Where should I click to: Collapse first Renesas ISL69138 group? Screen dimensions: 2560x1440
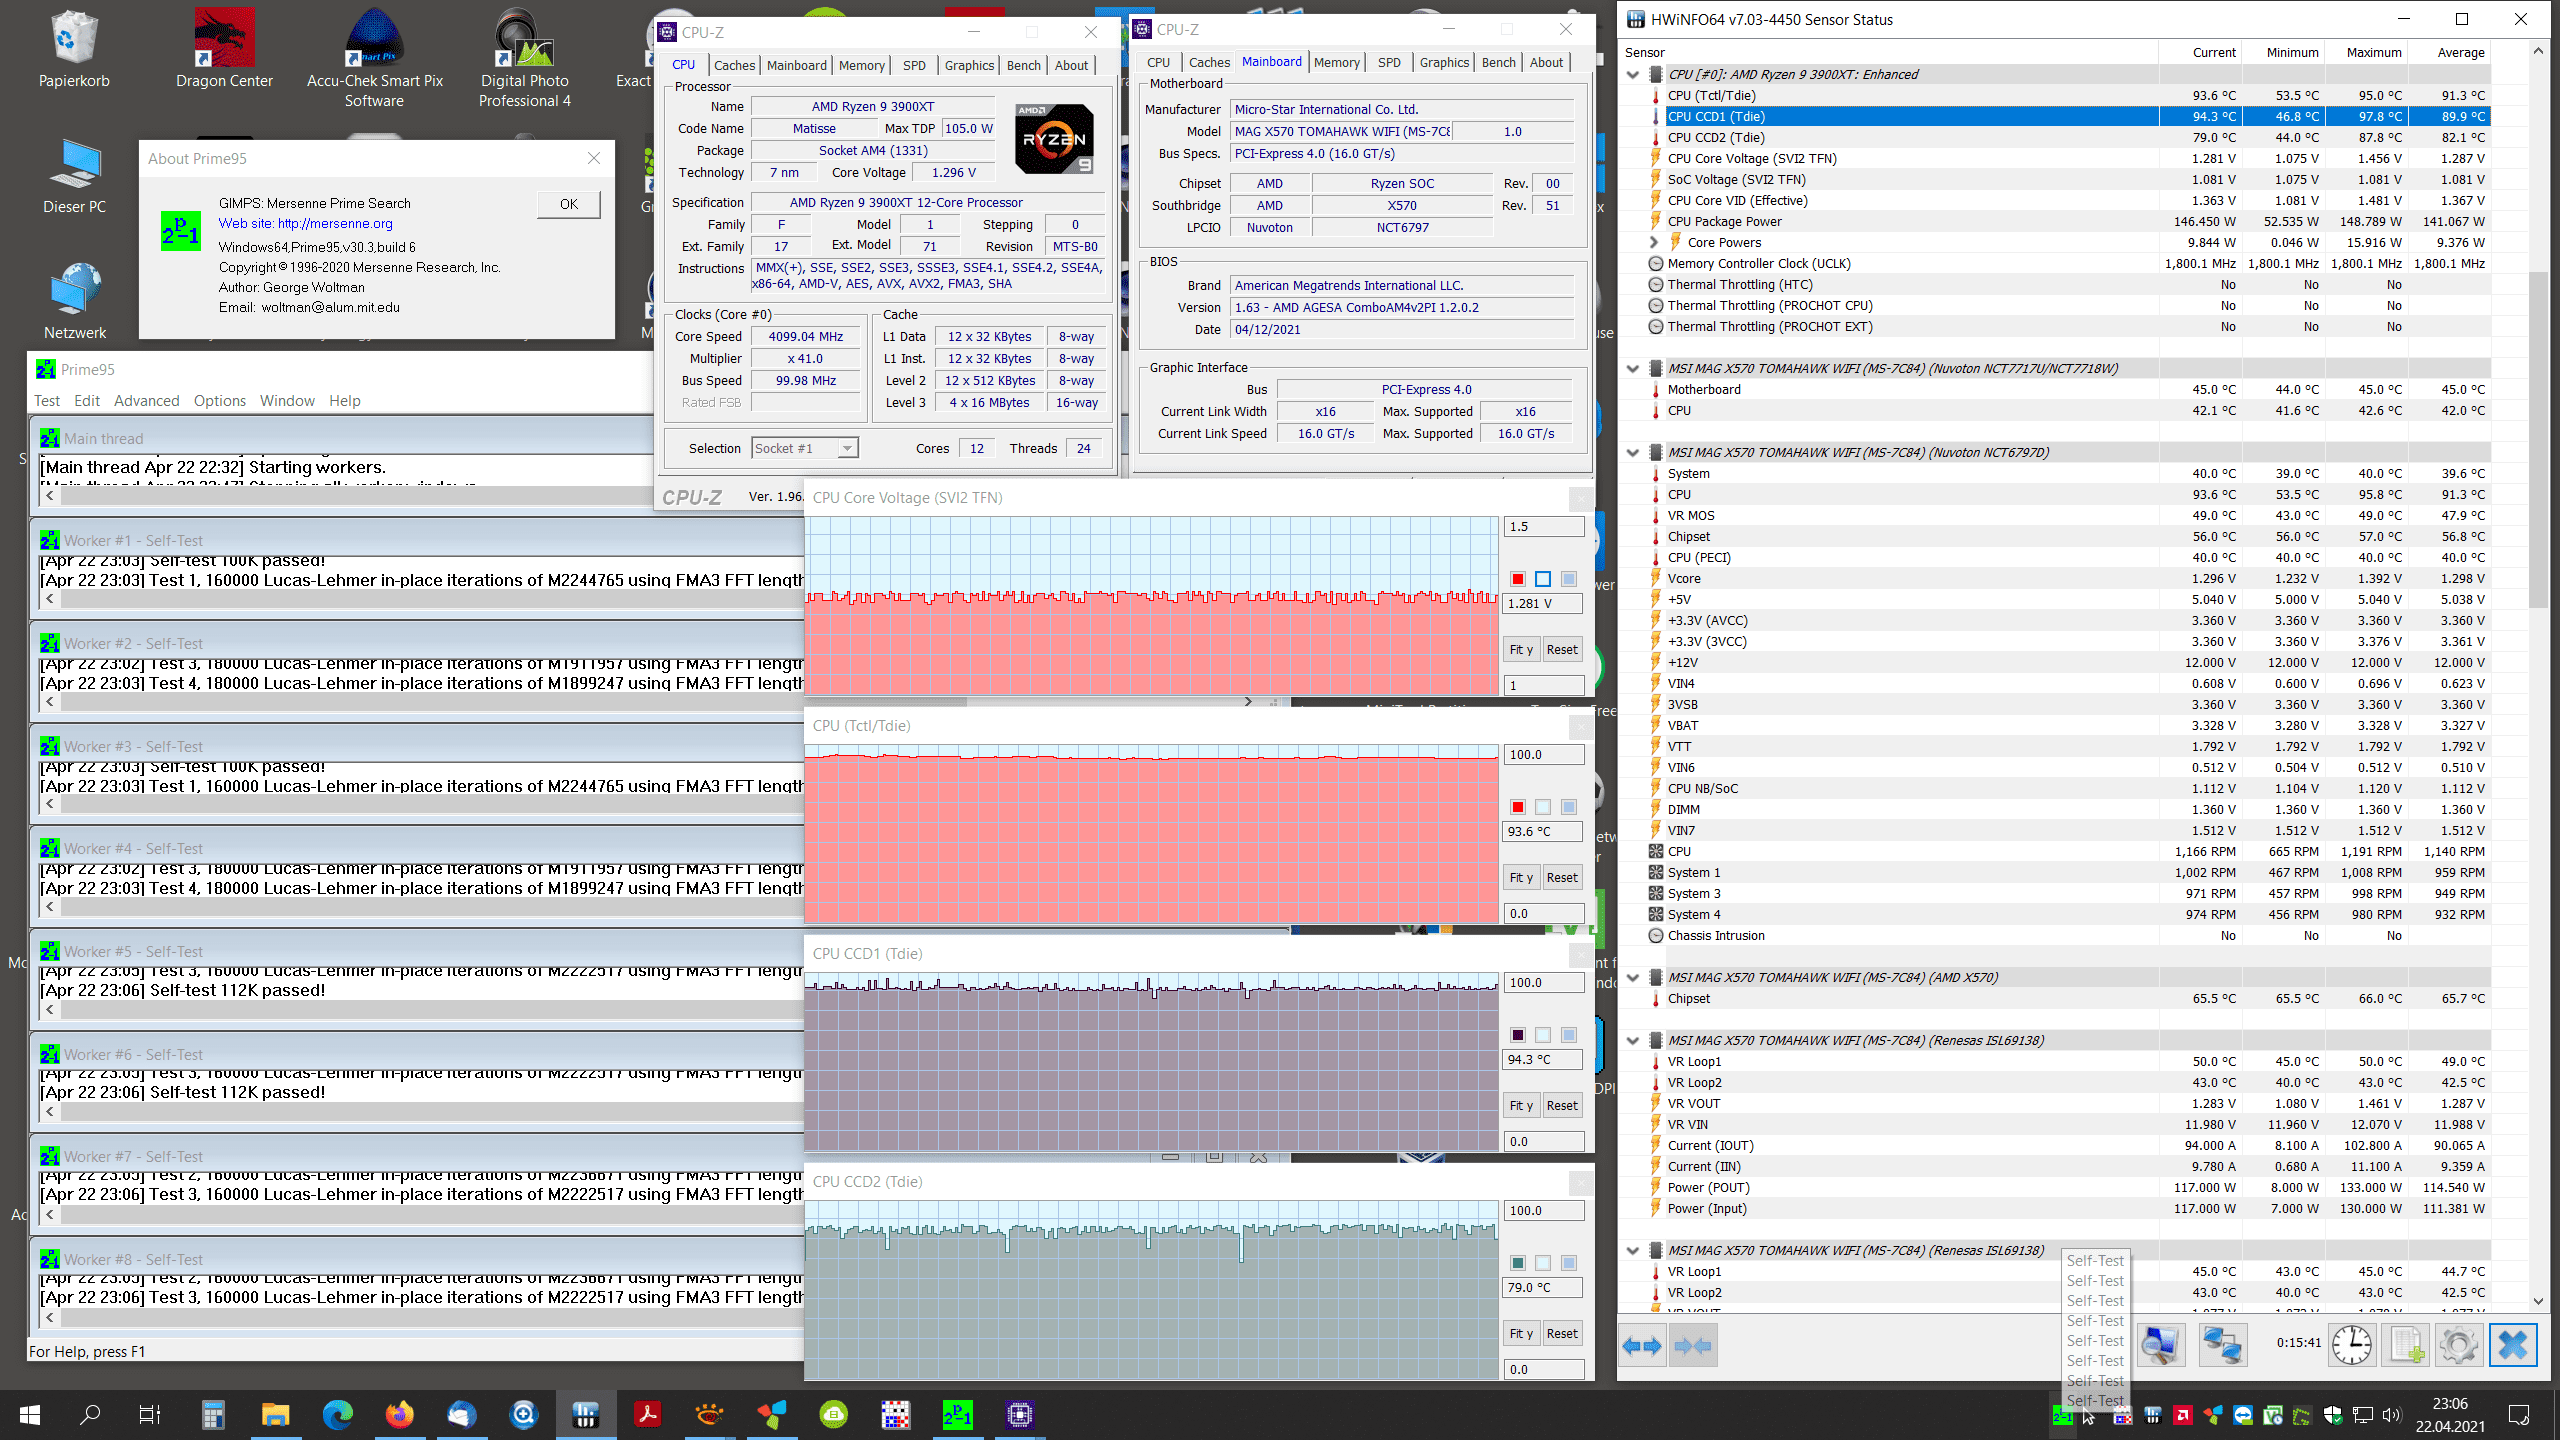click(1633, 1041)
